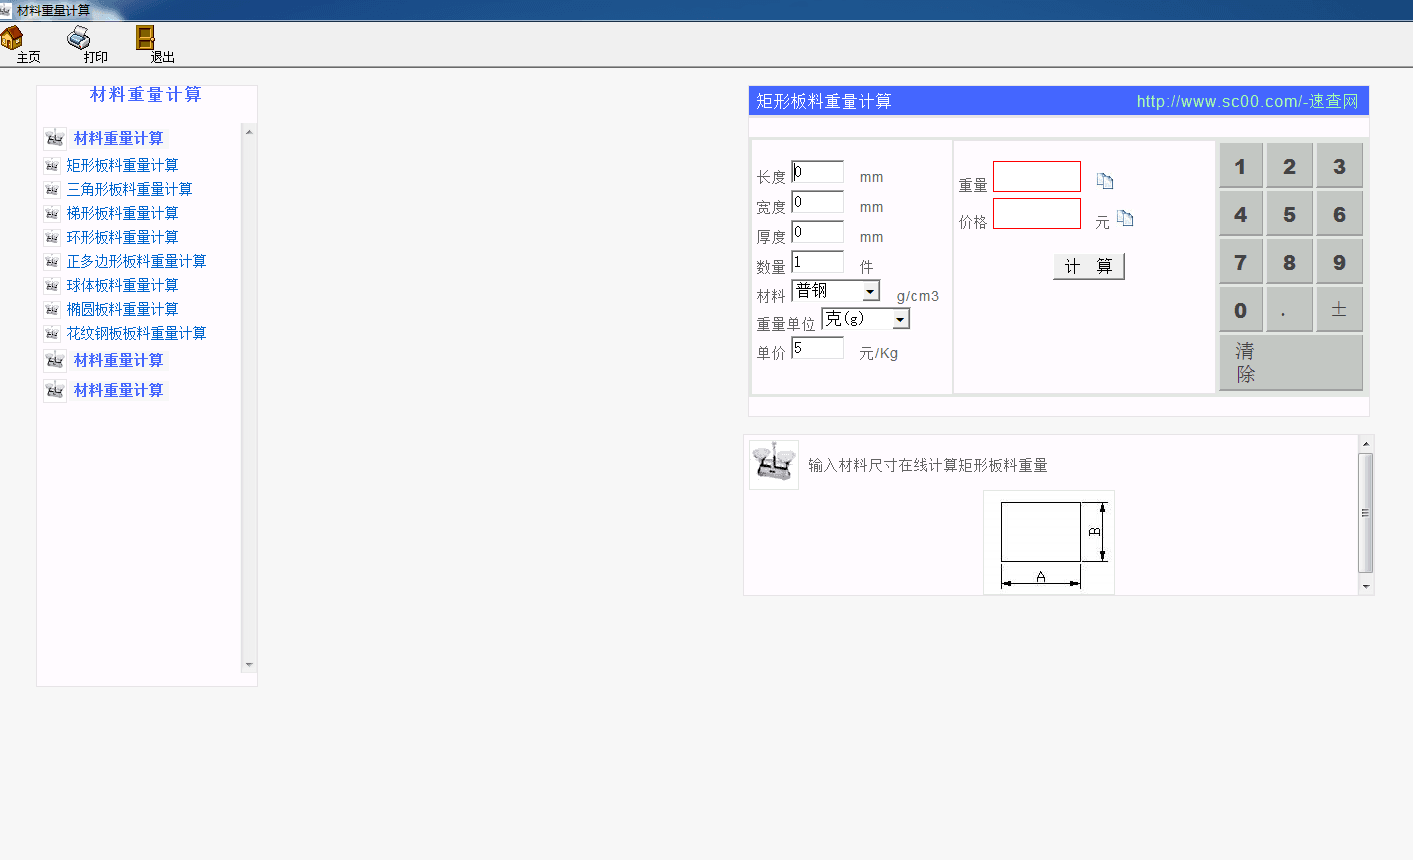Open the weight unit (重量单位) dropdown
The image size is (1413, 860).
[x=900, y=319]
